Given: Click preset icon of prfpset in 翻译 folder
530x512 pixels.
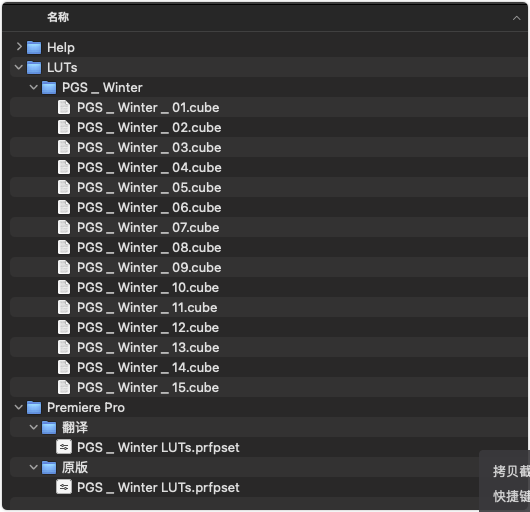Looking at the screenshot, I should tap(64, 447).
